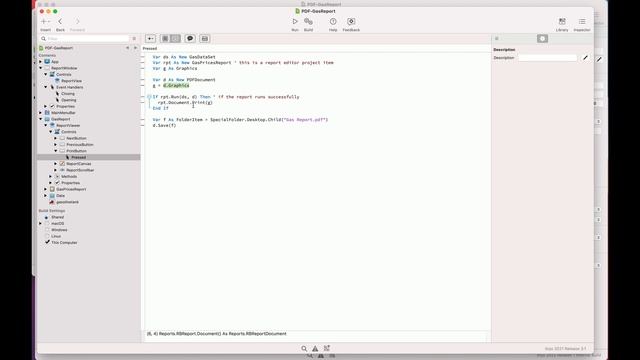Select the PDF-GasReport project item in the navigator
This screenshot has height=360, width=640.
(x=59, y=48)
